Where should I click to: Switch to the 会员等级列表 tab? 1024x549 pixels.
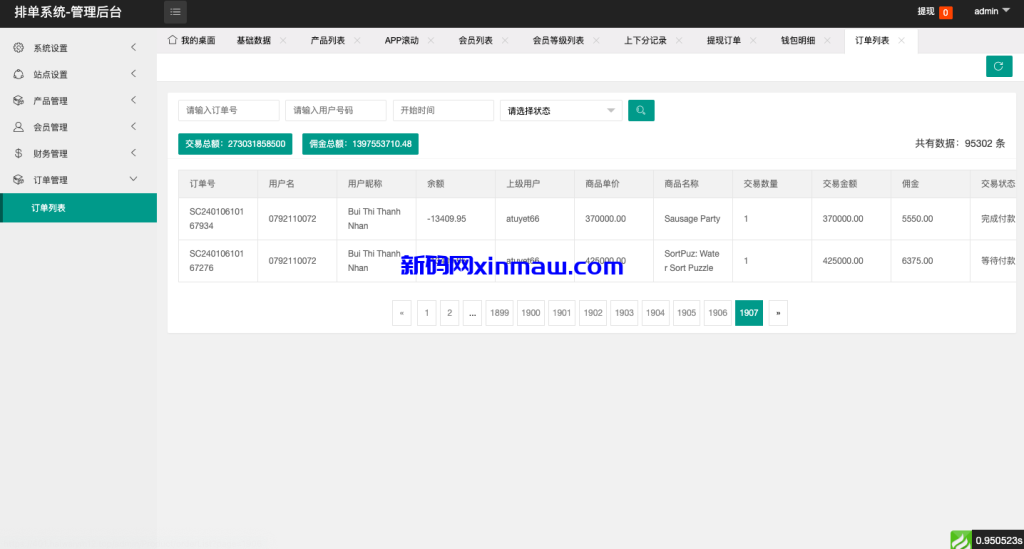[x=558, y=40]
